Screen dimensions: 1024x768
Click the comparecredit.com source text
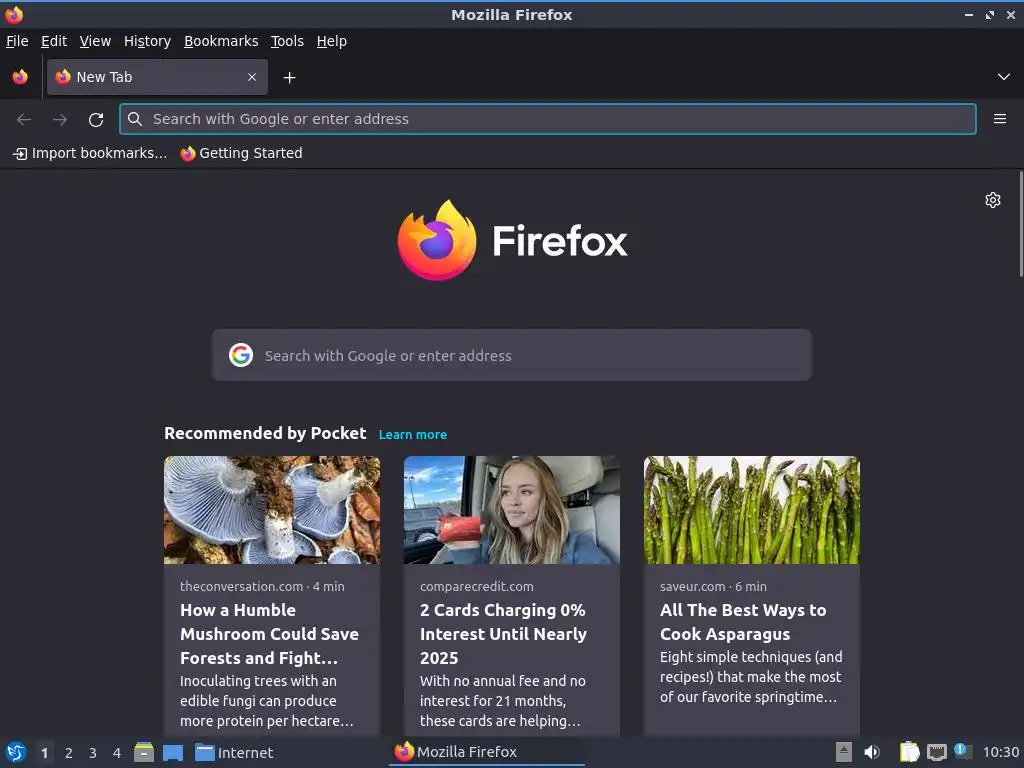(x=477, y=586)
